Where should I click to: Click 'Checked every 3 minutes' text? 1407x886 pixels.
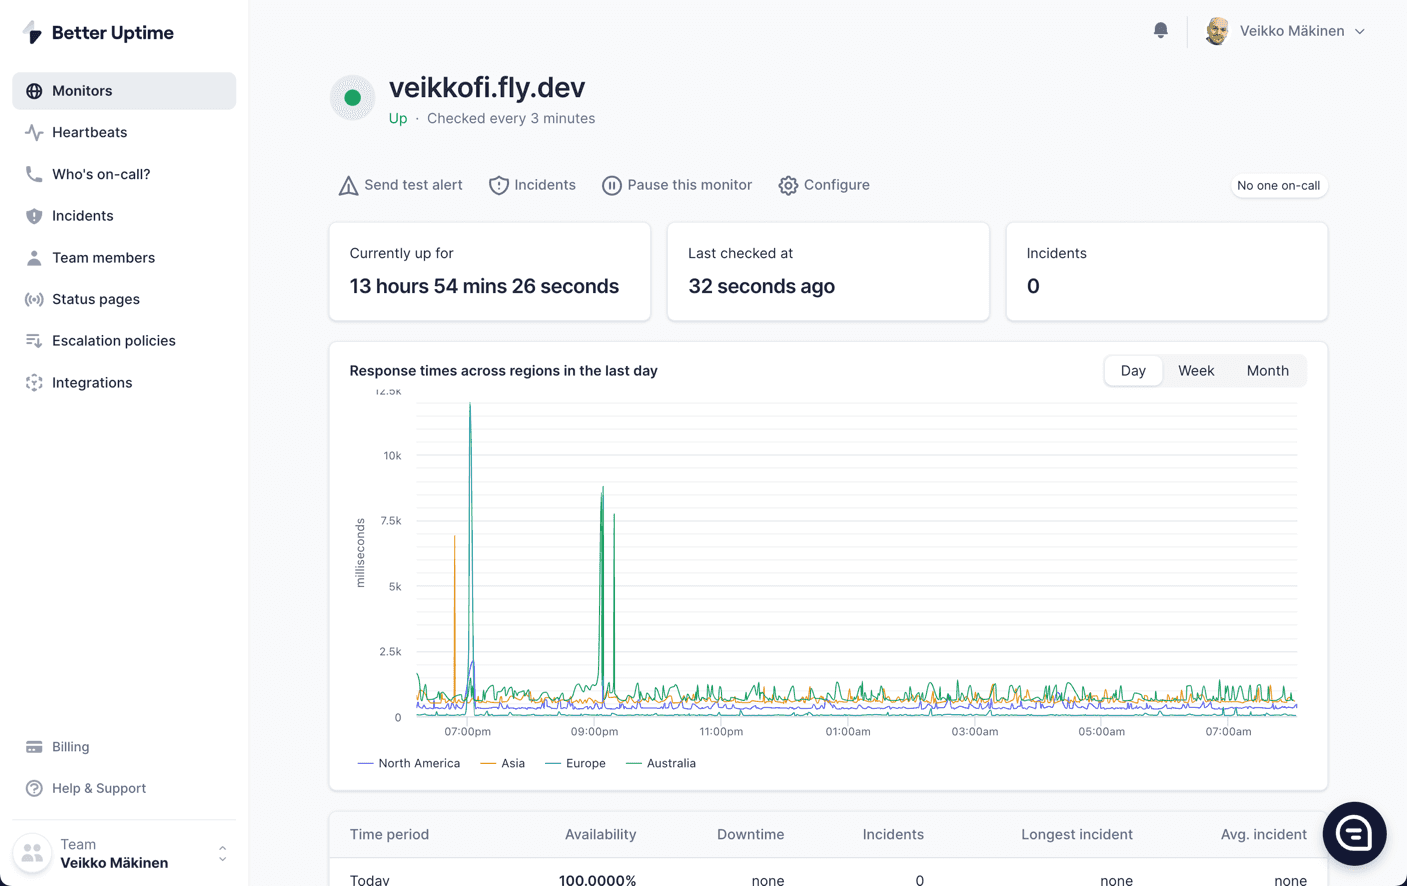click(511, 119)
